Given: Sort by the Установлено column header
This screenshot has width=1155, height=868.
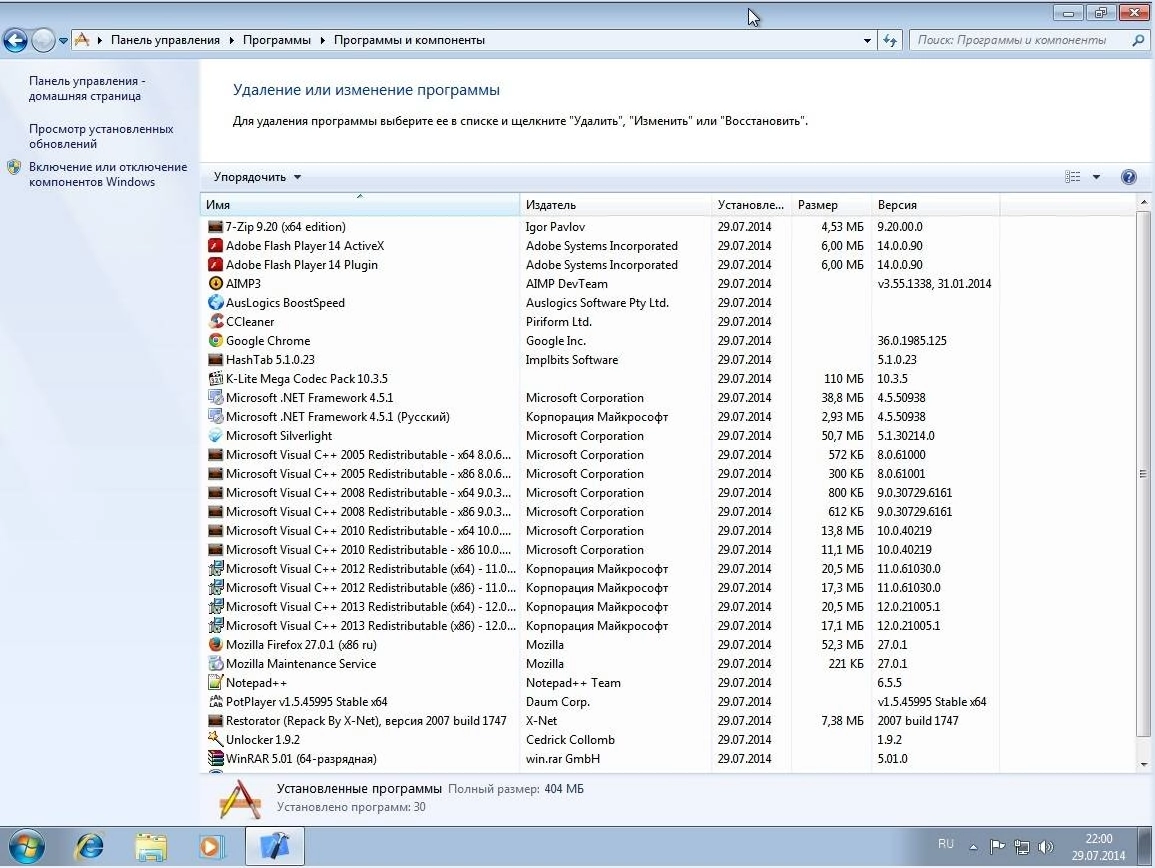Looking at the screenshot, I should 751,205.
